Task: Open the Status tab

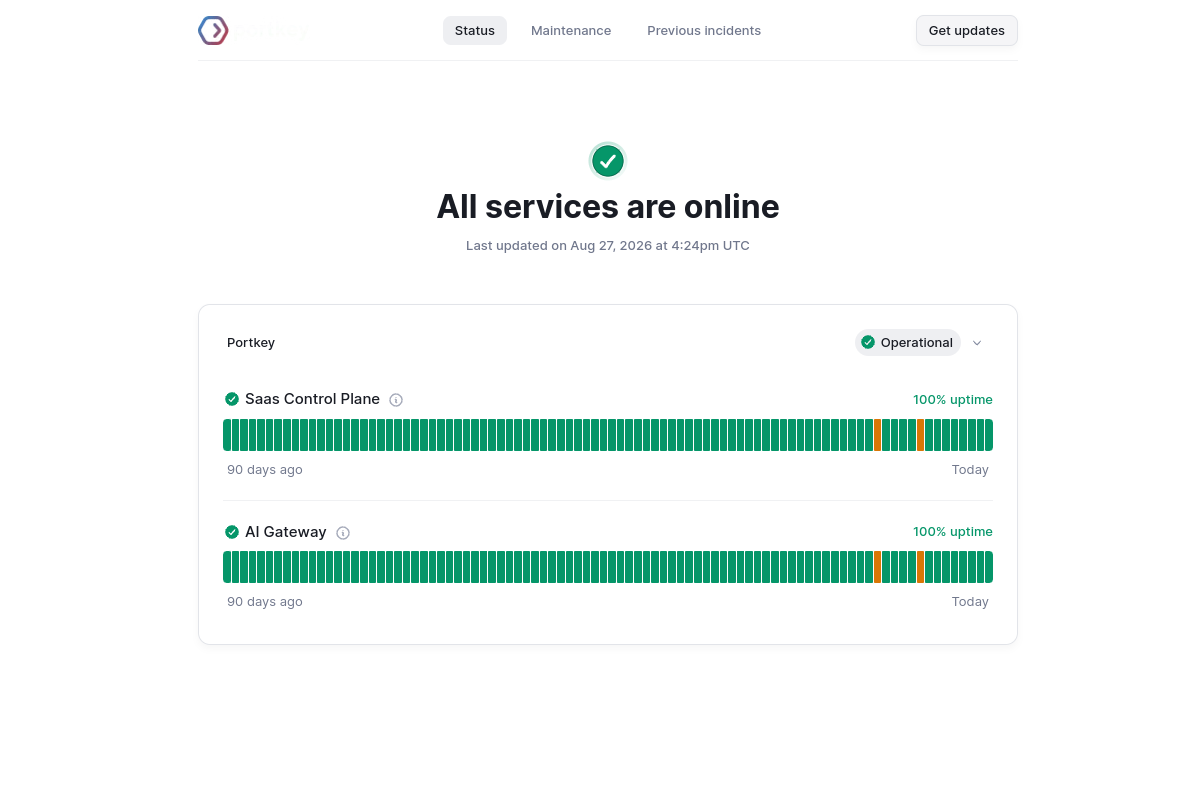Action: click(x=475, y=30)
